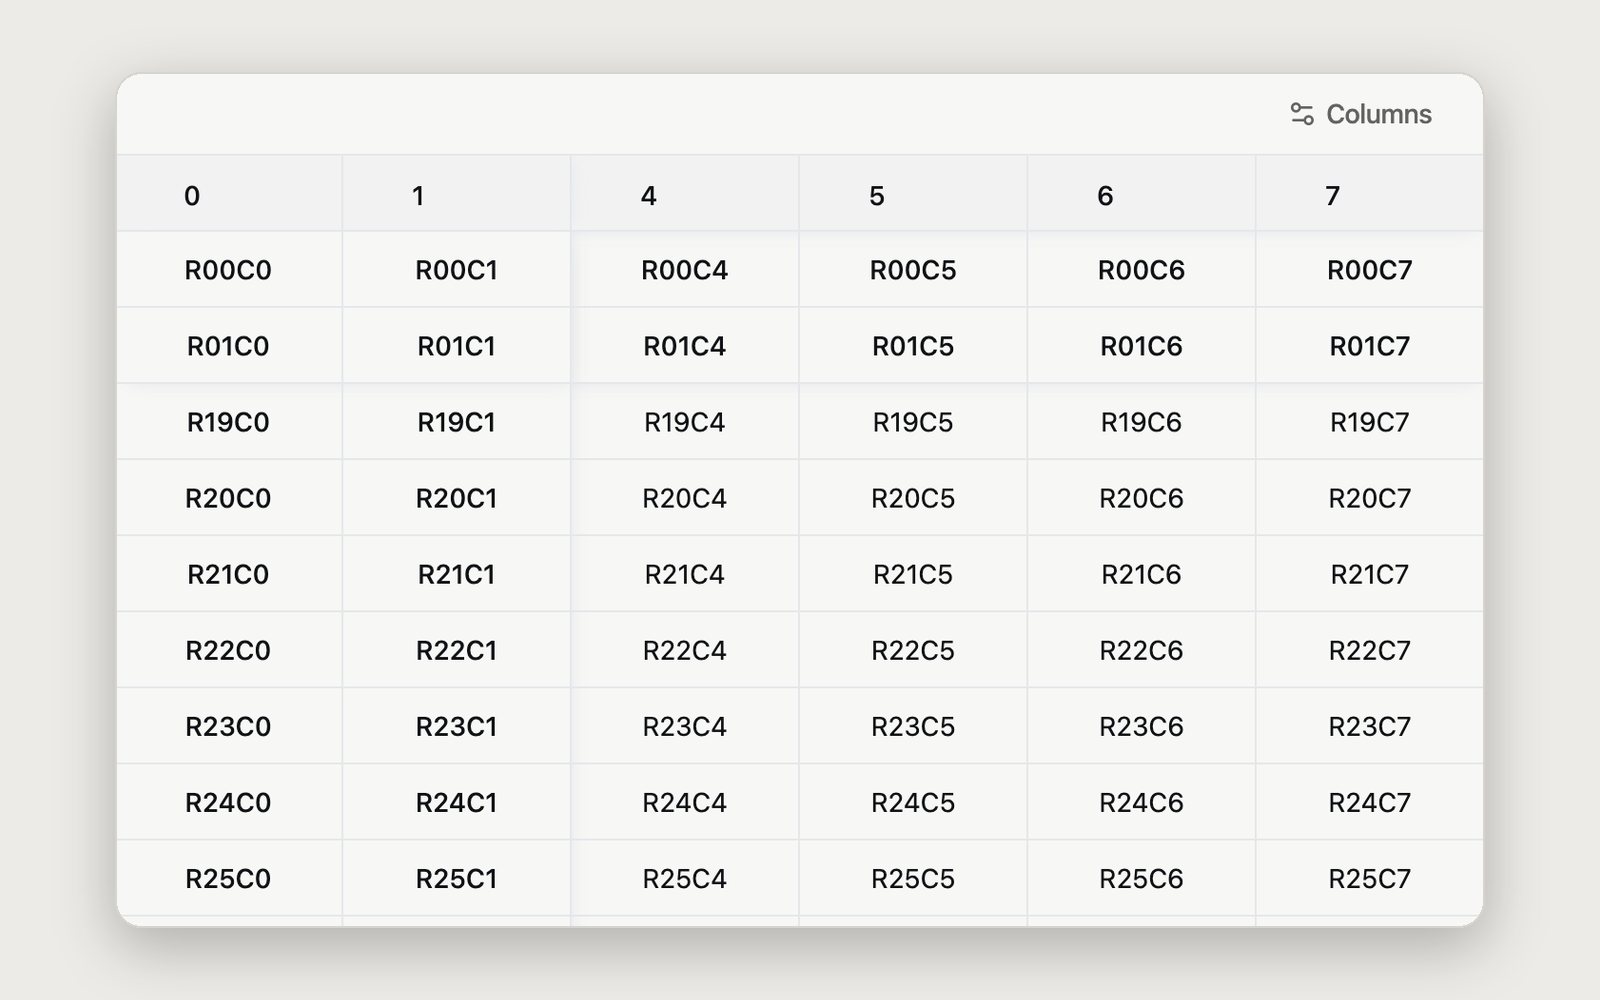
Task: Click cell R24C6
Action: click(x=1141, y=802)
